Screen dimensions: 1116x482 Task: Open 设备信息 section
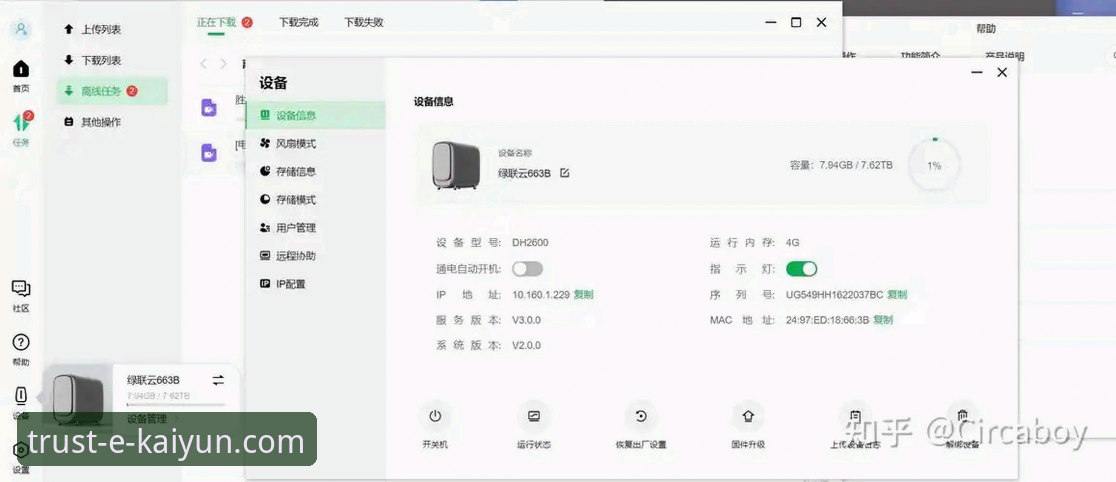pos(315,115)
